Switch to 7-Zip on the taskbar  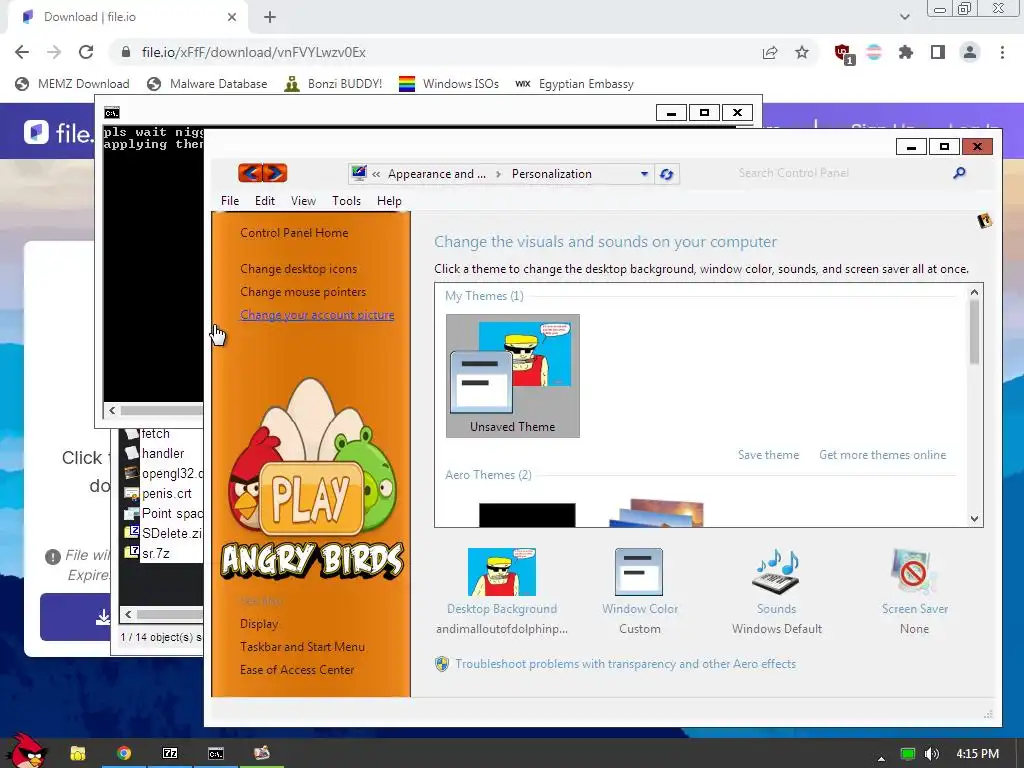point(170,753)
